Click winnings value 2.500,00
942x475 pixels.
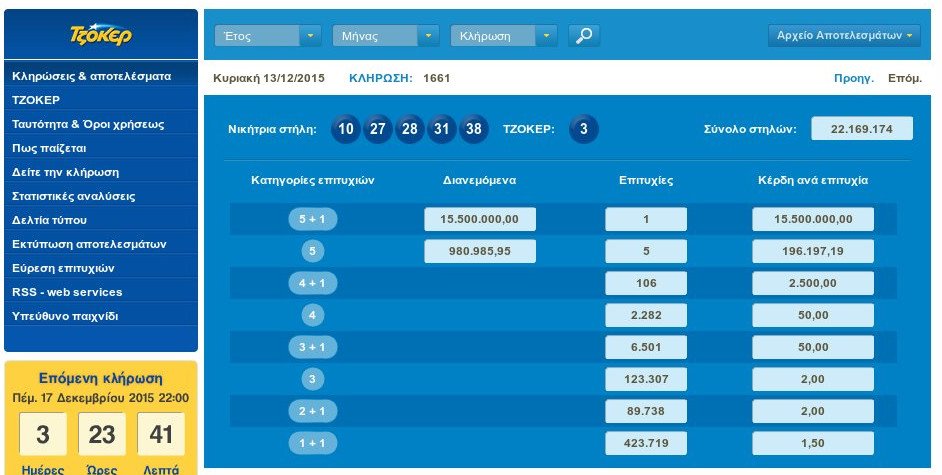coord(813,283)
